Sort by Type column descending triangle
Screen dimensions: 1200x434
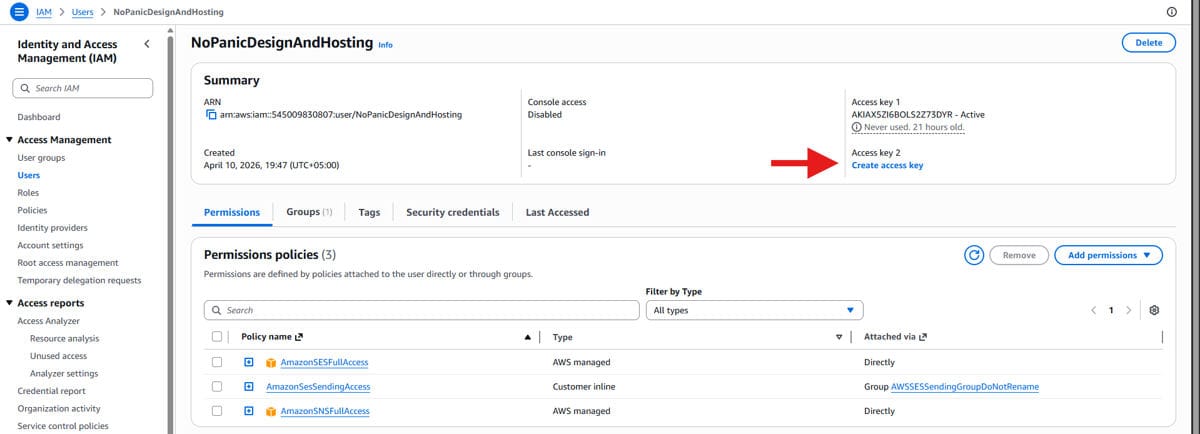pos(839,337)
